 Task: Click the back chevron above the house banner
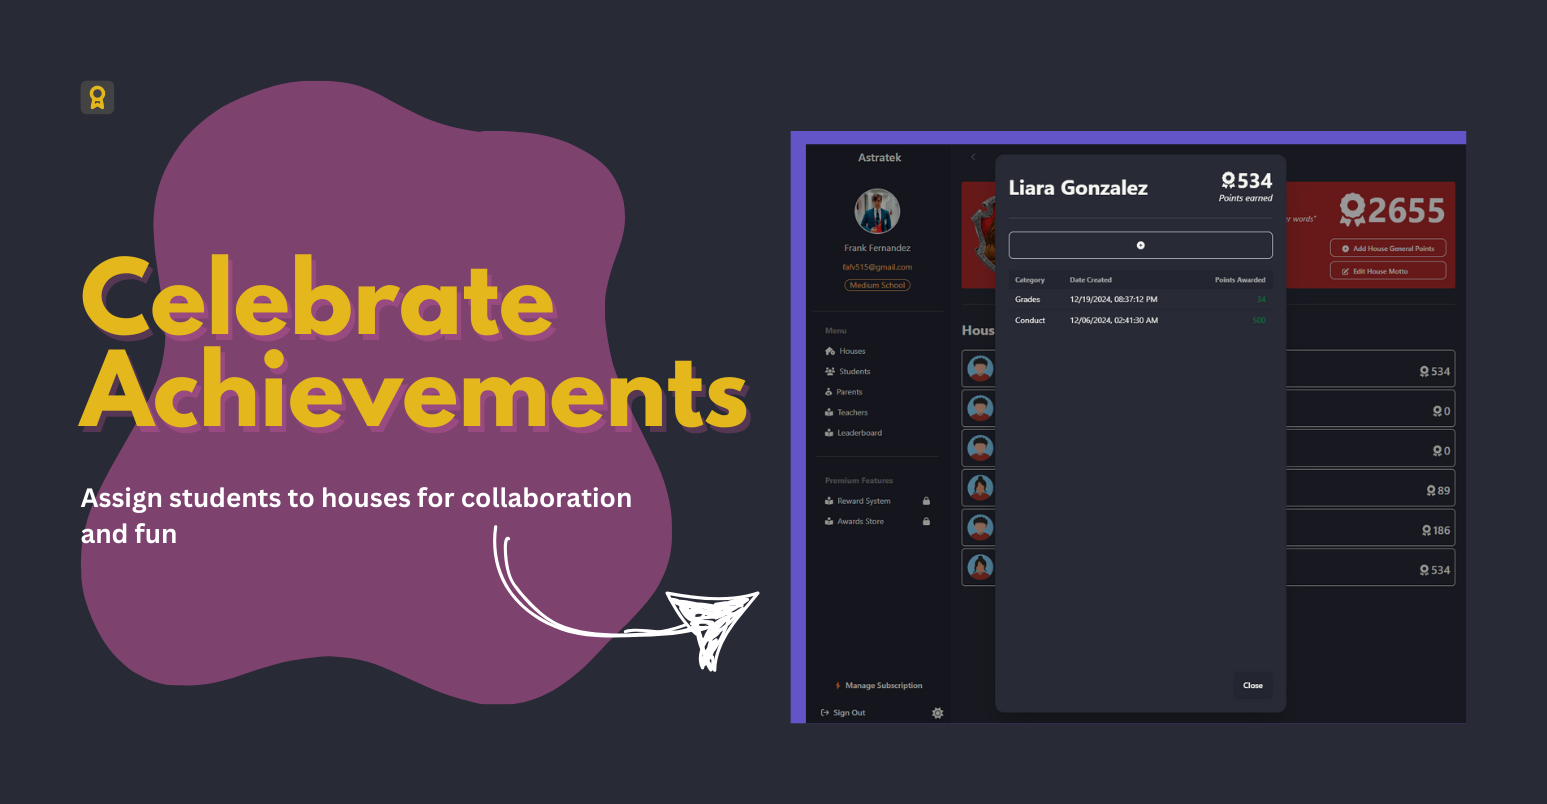[973, 157]
